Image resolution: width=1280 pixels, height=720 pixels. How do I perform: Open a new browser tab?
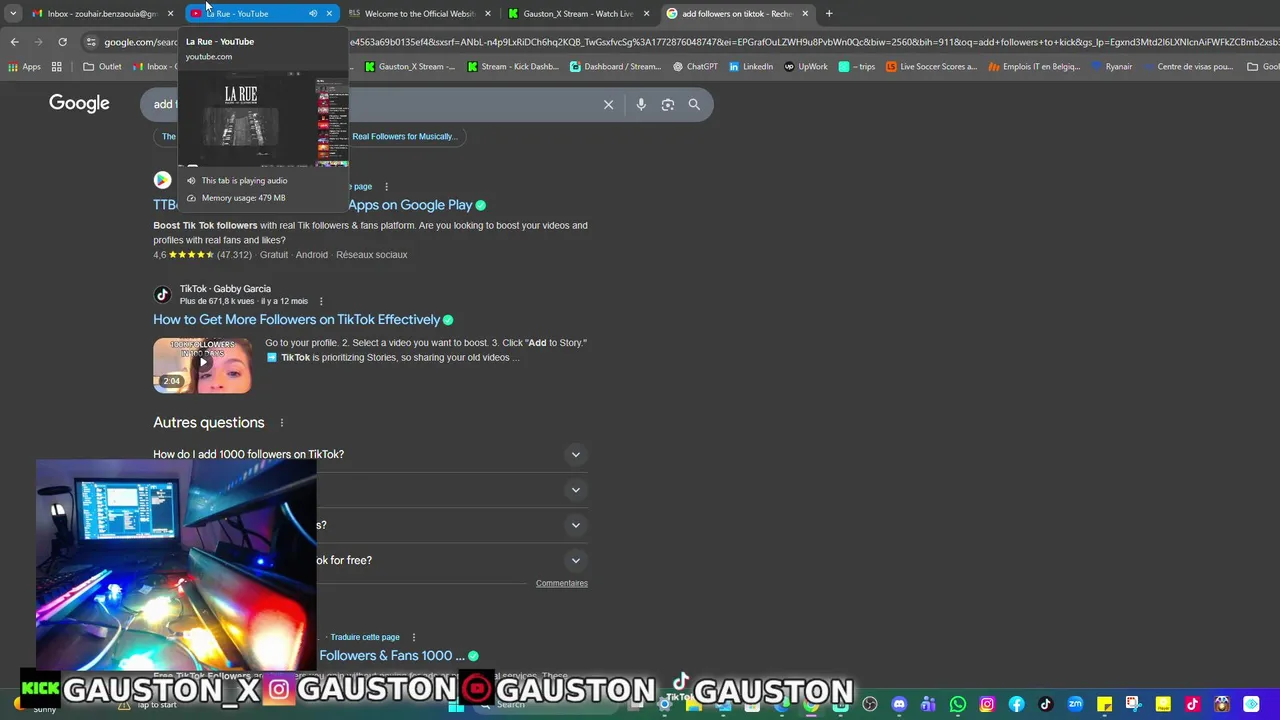(x=829, y=14)
